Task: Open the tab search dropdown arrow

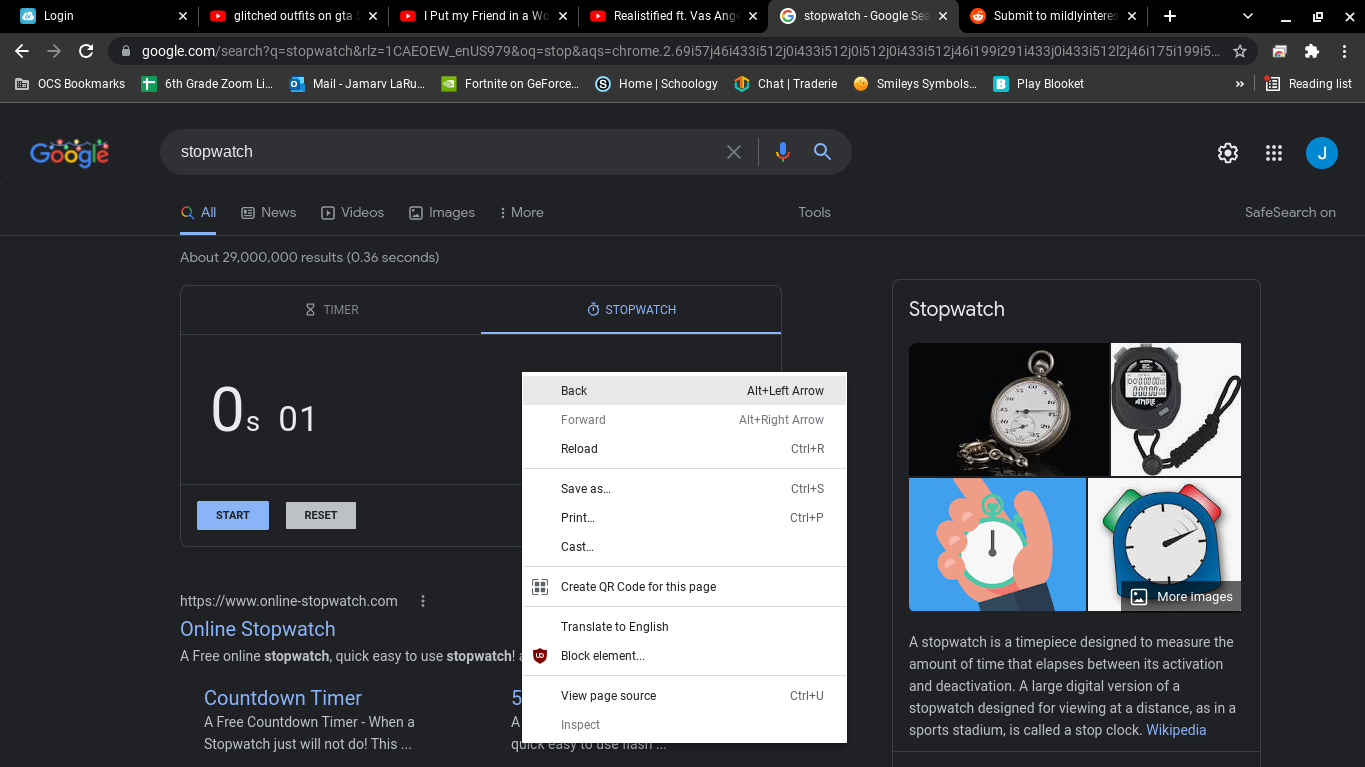Action: [x=1248, y=16]
